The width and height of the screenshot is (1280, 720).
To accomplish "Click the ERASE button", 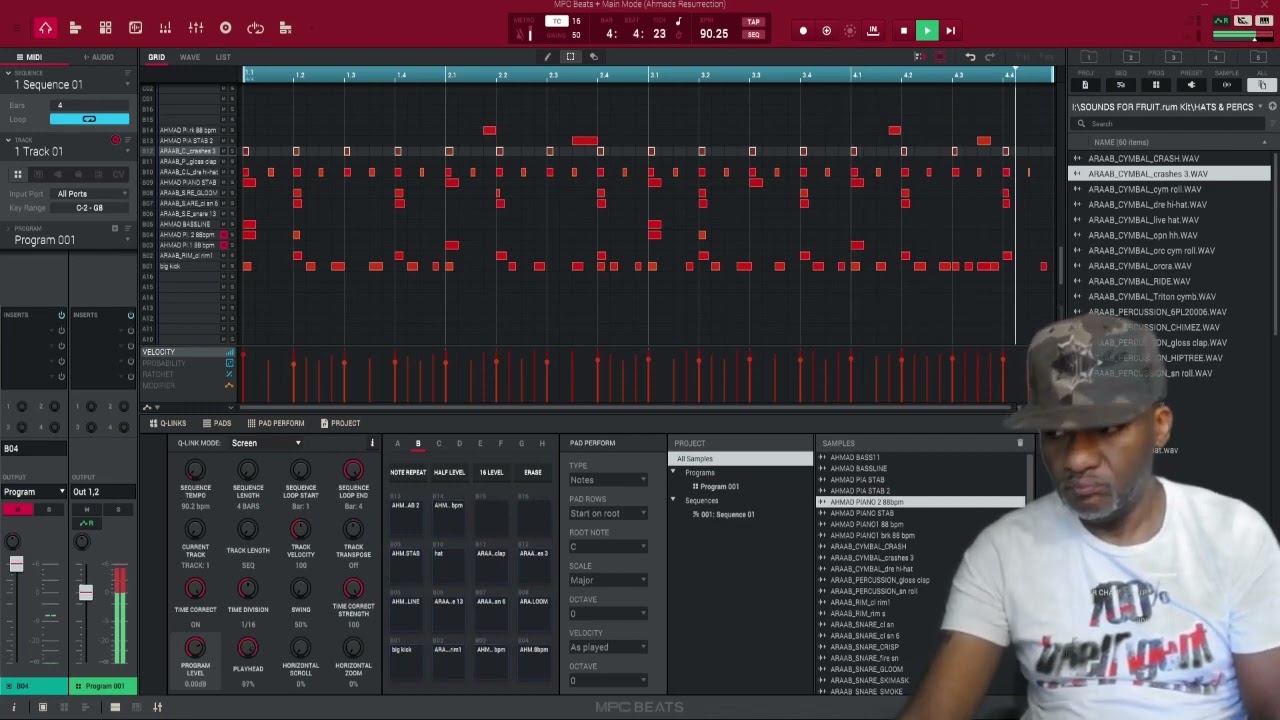I will pyautogui.click(x=533, y=472).
